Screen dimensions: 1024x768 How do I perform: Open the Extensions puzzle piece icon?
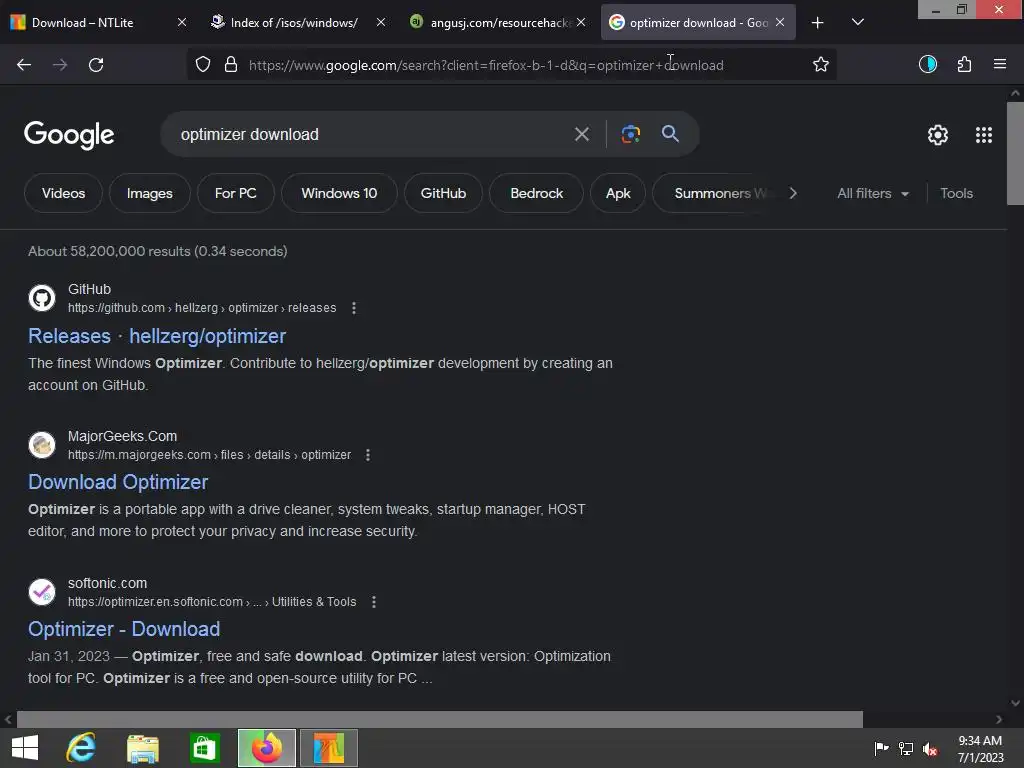tap(964, 65)
